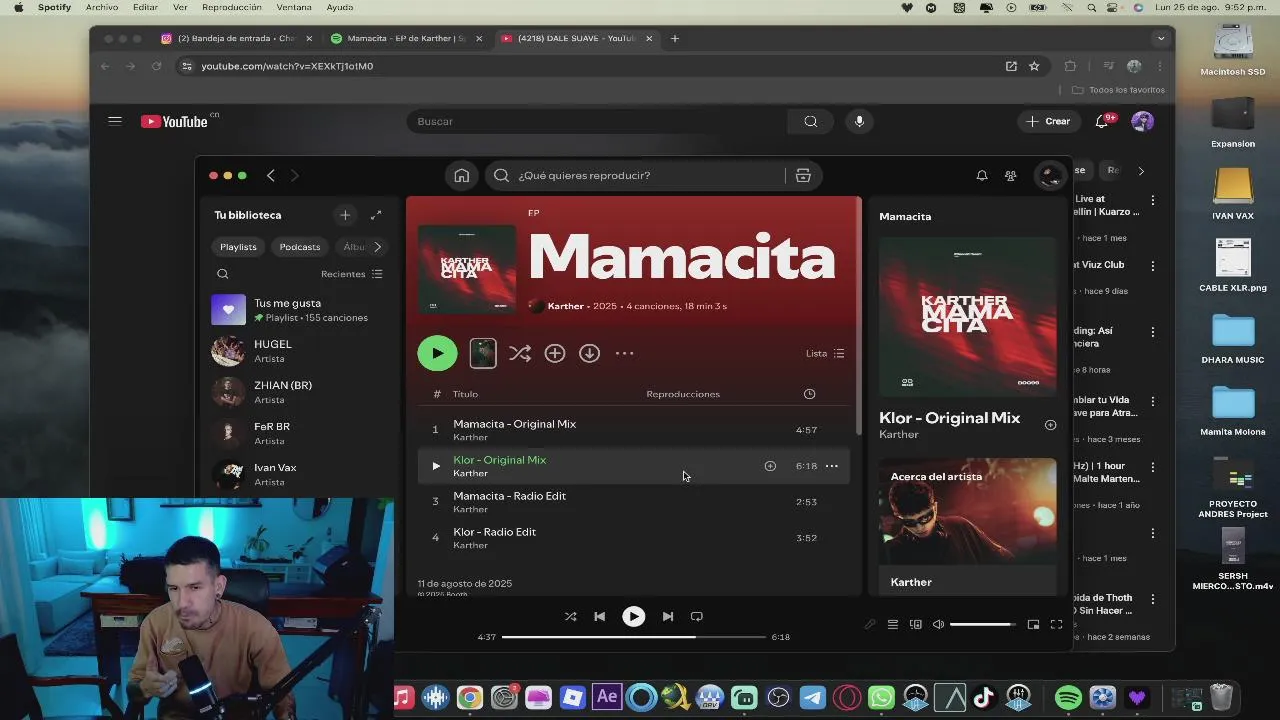
Task: Toggle shuffle next to the green play button
Action: pos(520,353)
